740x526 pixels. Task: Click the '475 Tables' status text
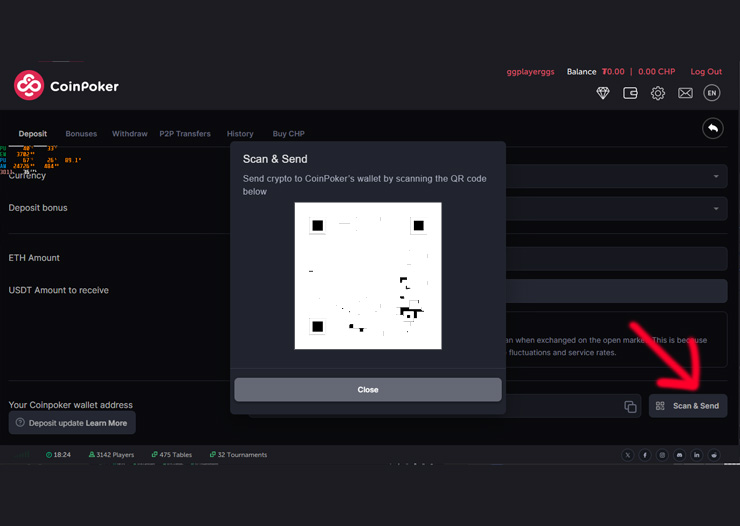[x=176, y=455]
